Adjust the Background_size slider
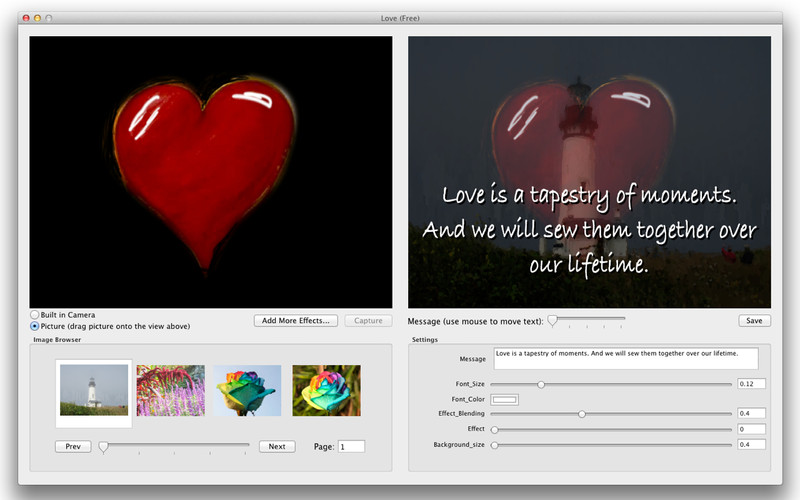The image size is (800, 500). pyautogui.click(x=611, y=445)
